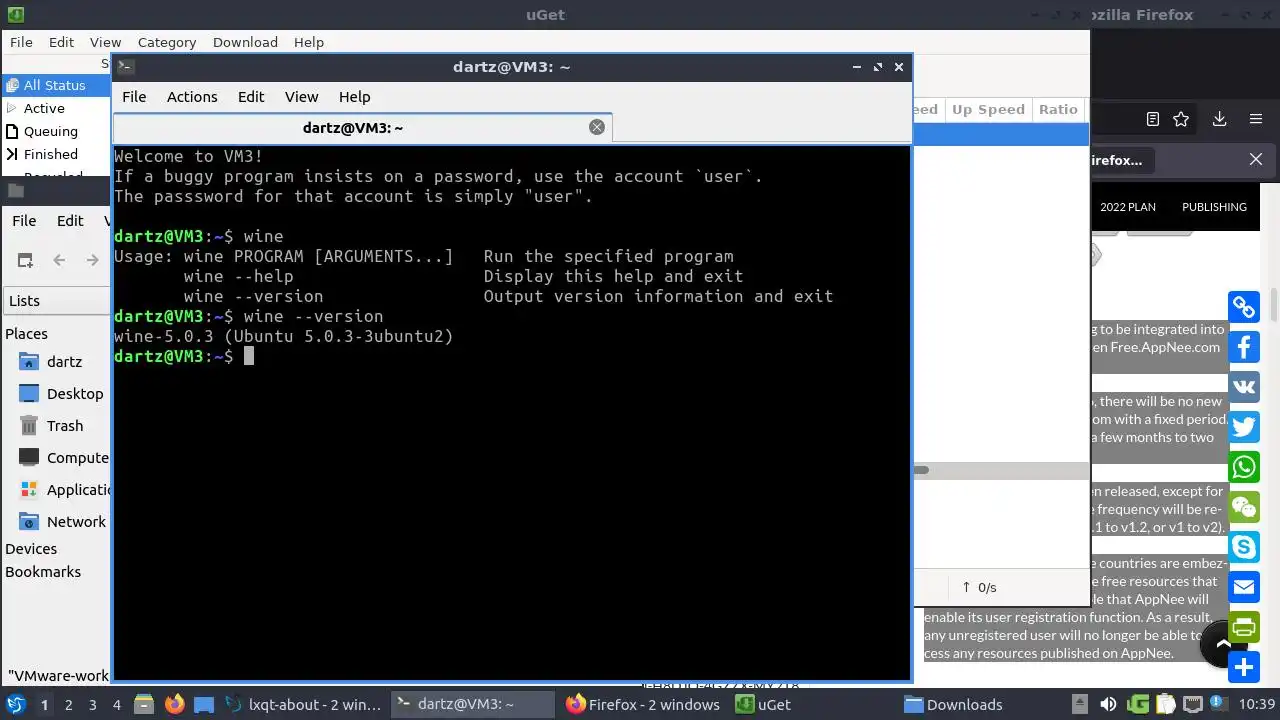Select the dartz@VM3 terminal tab
Viewport: 1280px width, 720px height.
pos(362,128)
